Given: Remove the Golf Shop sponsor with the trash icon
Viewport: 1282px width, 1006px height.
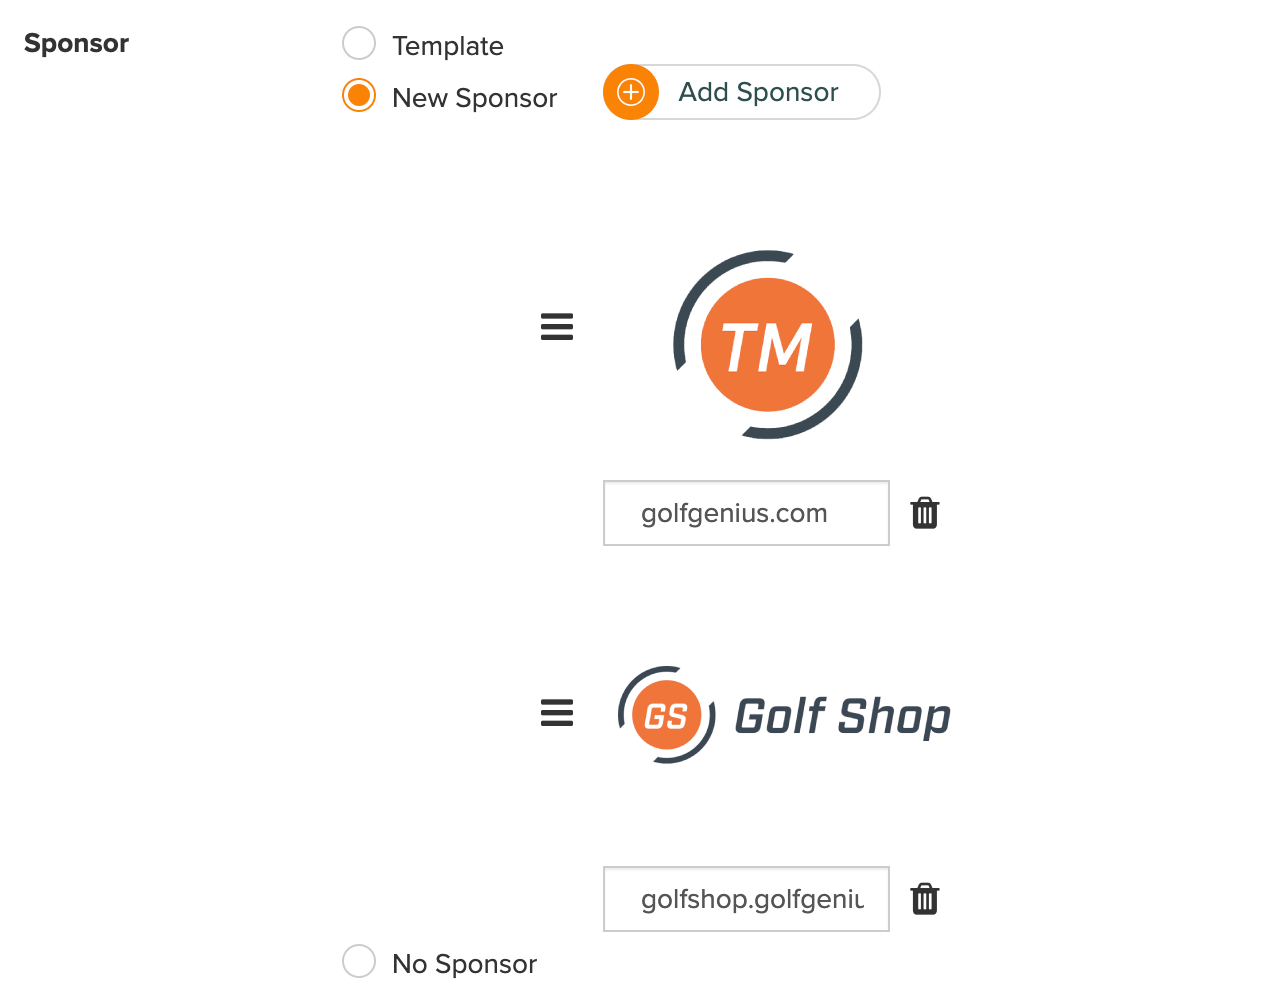Looking at the screenshot, I should pos(925,899).
